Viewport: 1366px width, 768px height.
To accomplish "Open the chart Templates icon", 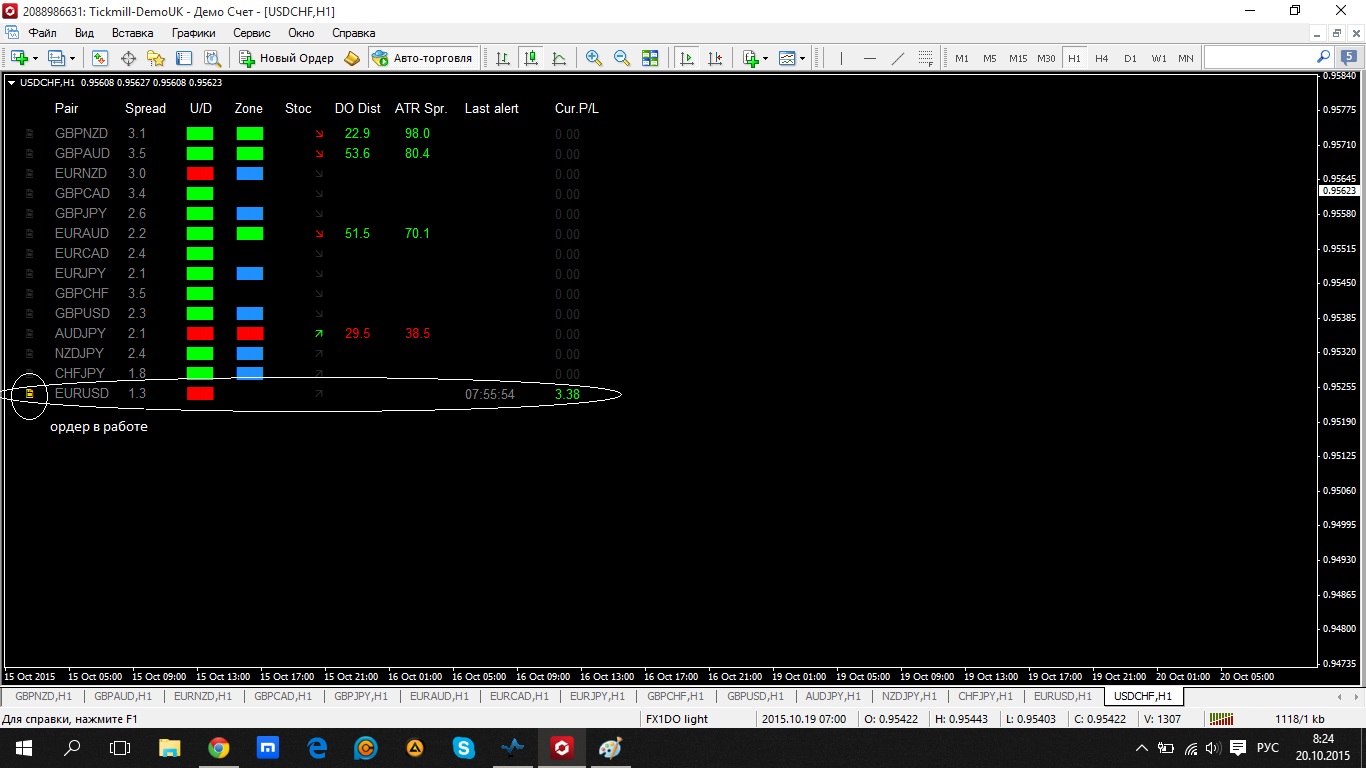I will click(x=788, y=58).
